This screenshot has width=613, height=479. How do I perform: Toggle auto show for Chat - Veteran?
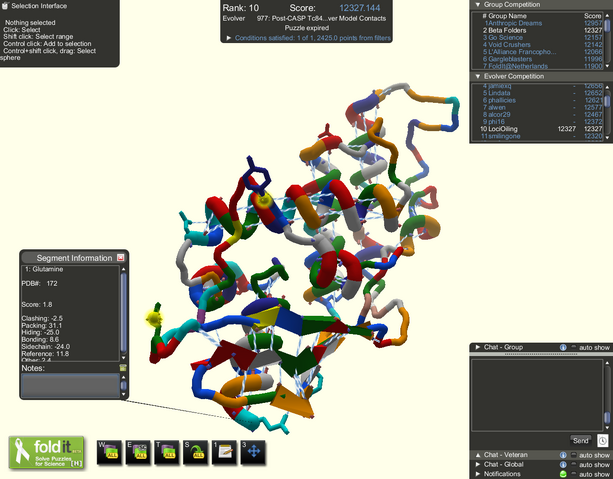tap(574, 455)
